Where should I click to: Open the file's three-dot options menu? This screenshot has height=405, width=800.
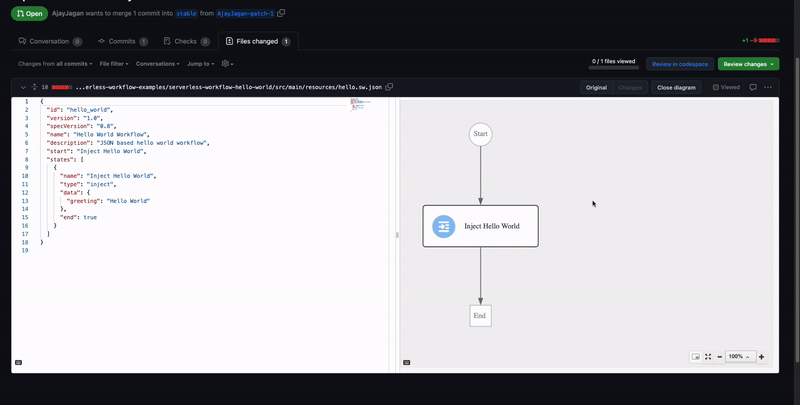pyautogui.click(x=768, y=87)
